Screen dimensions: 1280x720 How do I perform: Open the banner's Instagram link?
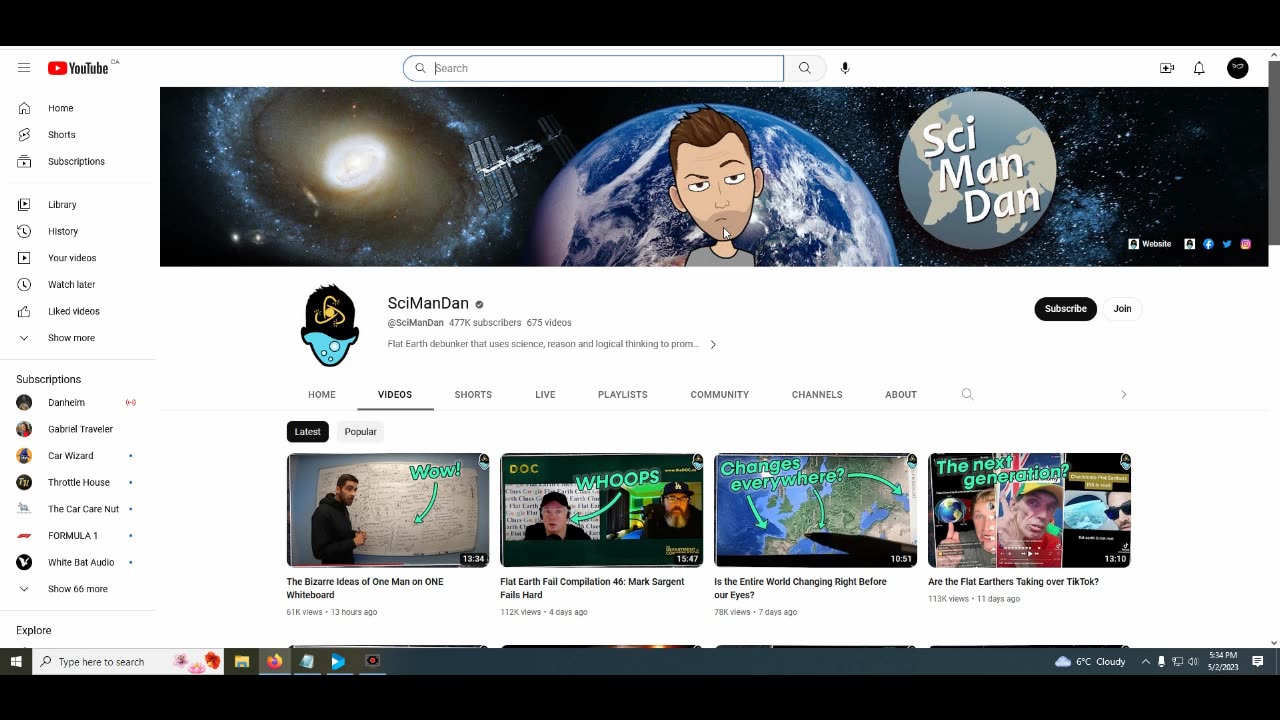click(x=1246, y=244)
